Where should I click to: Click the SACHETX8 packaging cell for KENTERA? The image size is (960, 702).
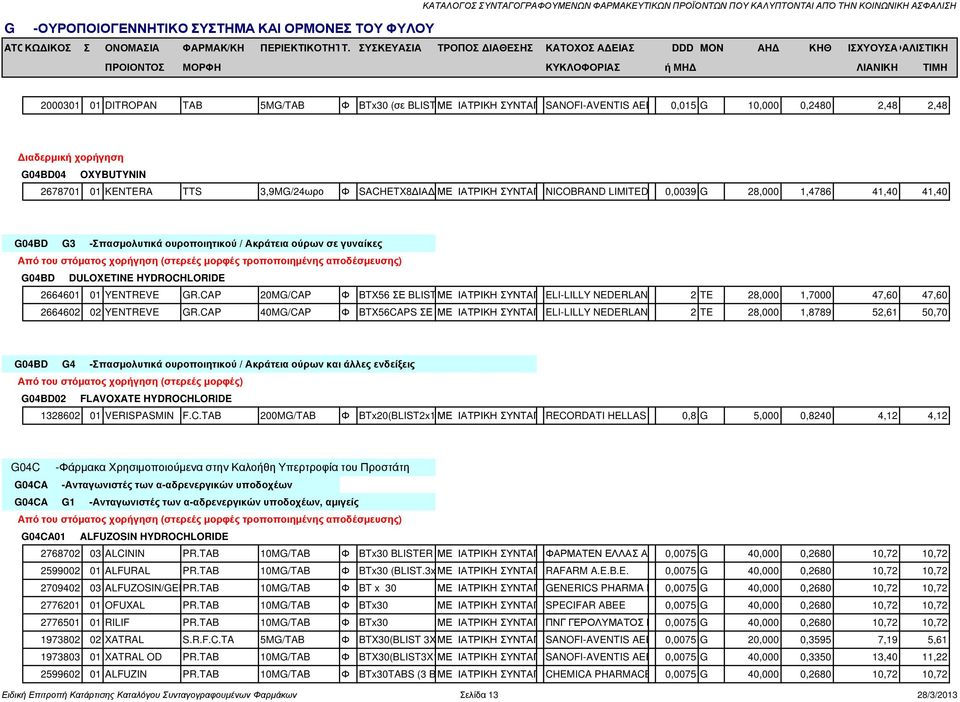(396, 192)
